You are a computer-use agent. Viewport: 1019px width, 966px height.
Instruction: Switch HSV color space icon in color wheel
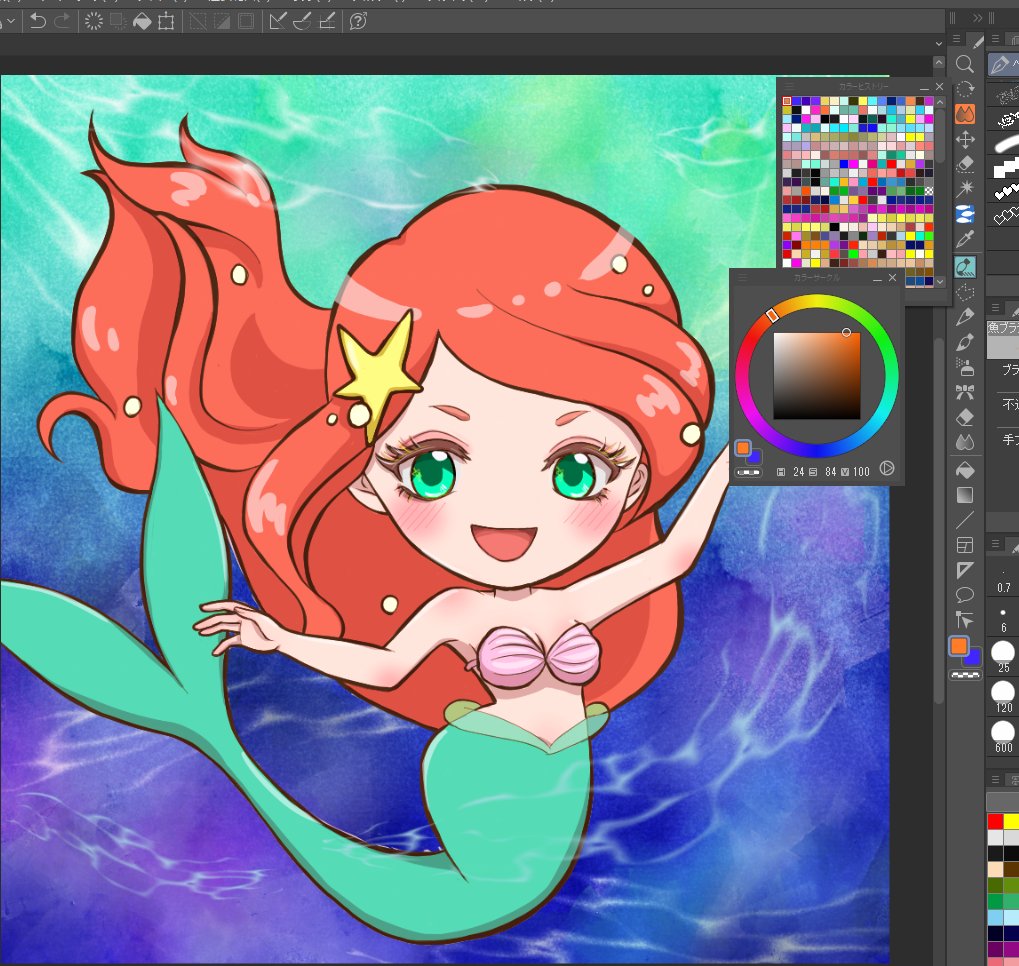[x=887, y=468]
